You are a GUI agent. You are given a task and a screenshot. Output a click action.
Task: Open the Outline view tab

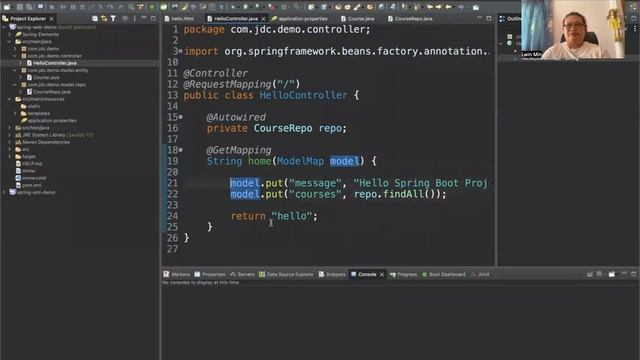510,19
